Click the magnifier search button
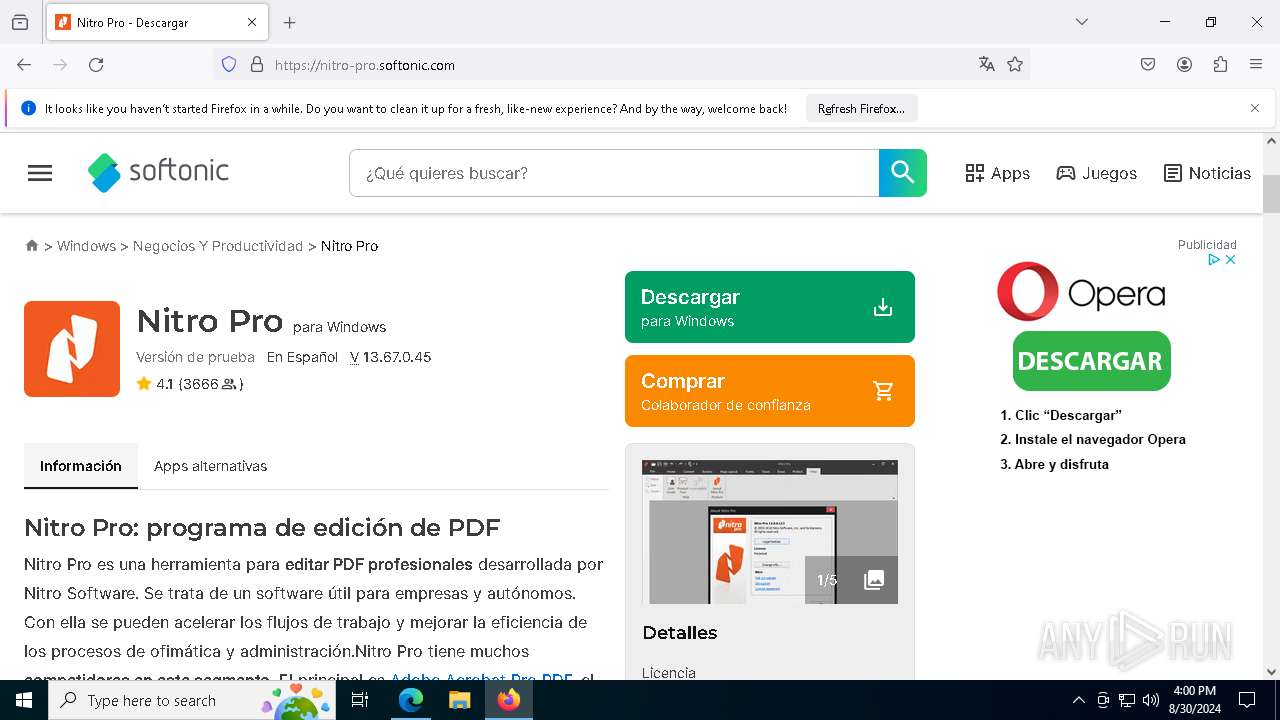 pyautogui.click(x=903, y=173)
